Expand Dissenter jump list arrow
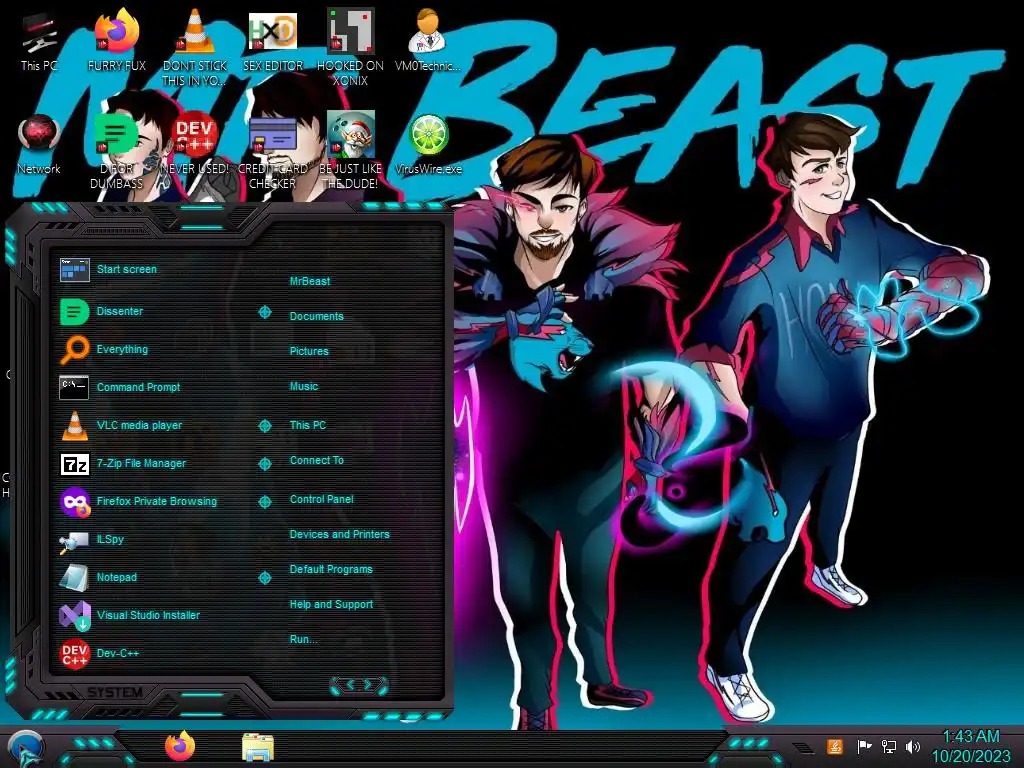This screenshot has height=768, width=1024. click(x=264, y=312)
